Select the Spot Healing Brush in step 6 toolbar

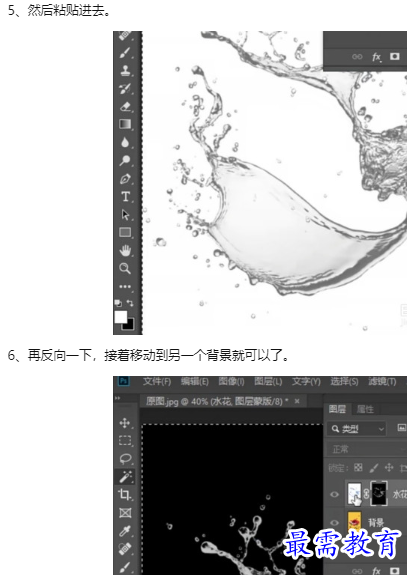125,549
